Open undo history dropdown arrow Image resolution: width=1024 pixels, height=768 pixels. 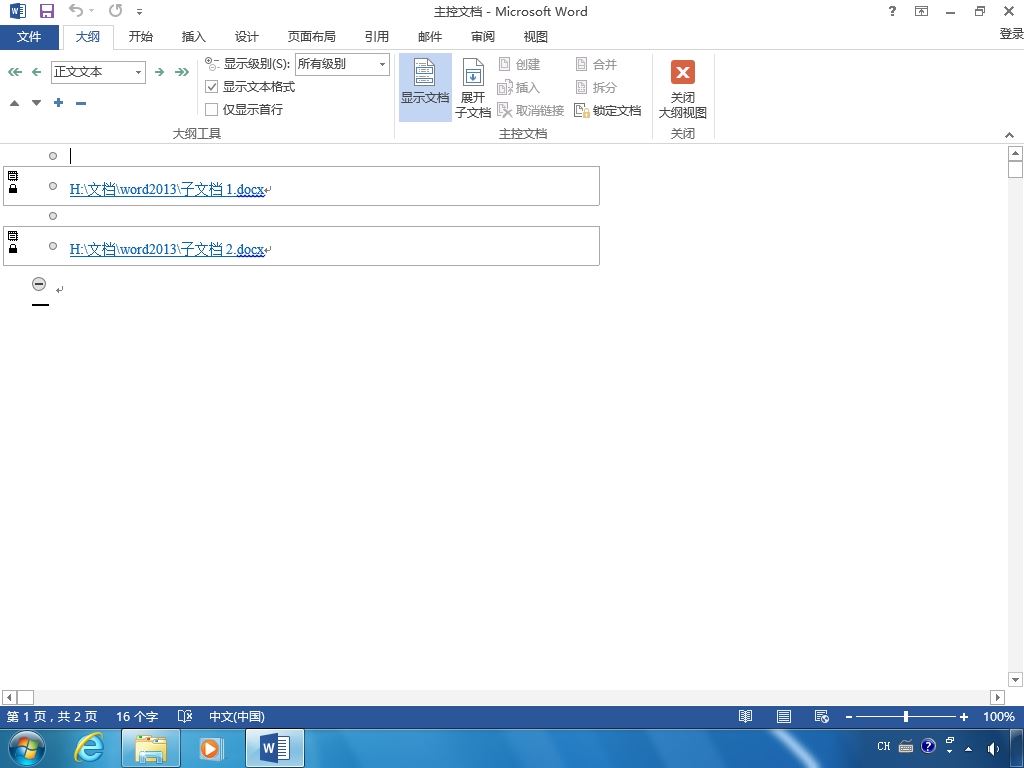91,10
